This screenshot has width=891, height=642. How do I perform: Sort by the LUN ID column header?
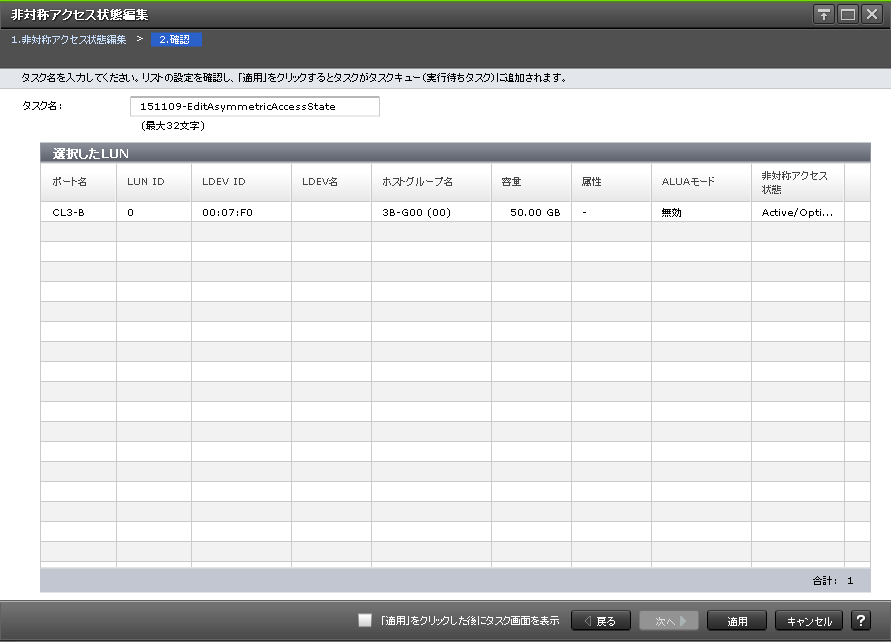pos(146,182)
